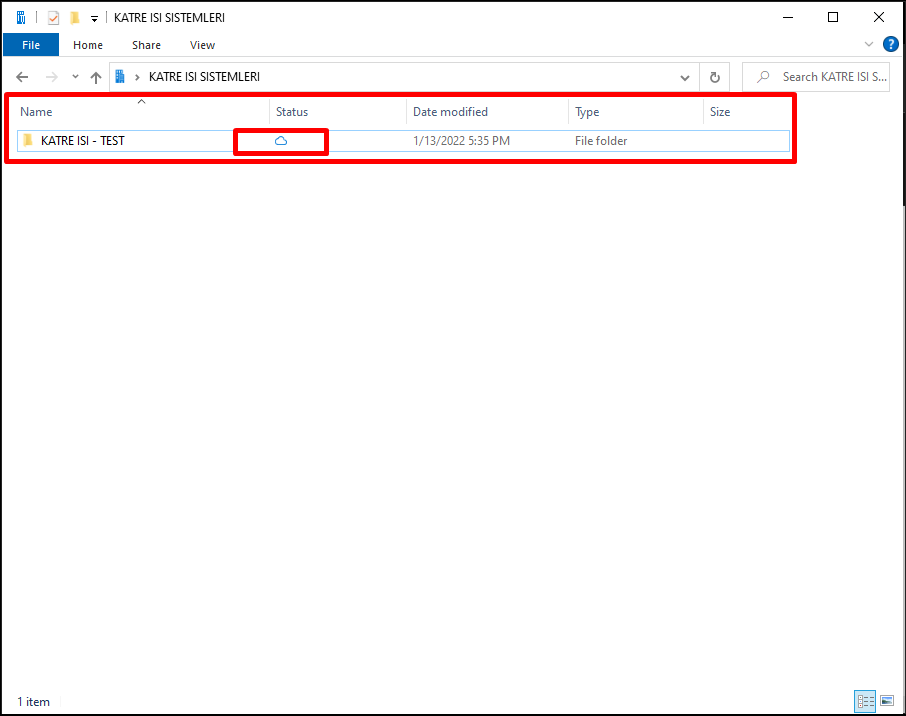Screen dimensions: 906x716
Task: Click the search magnifier icon
Action: pos(763,76)
